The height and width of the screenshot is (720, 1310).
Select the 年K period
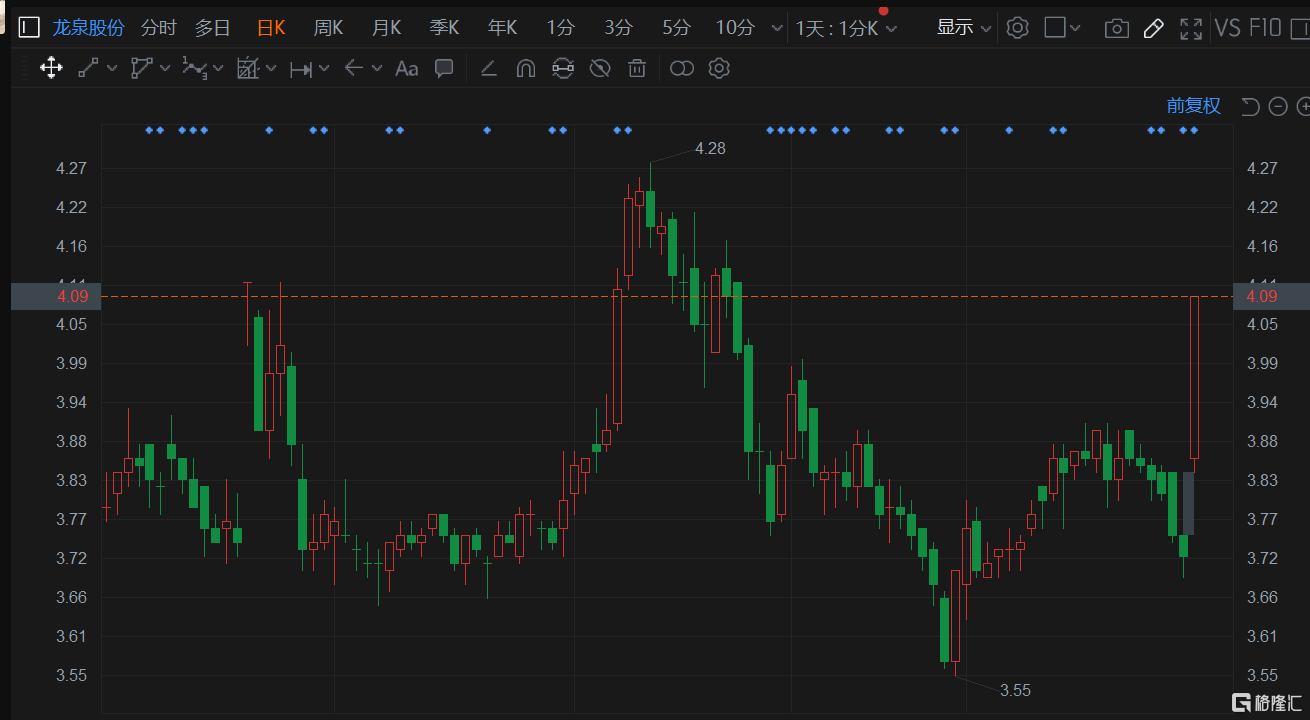click(502, 28)
